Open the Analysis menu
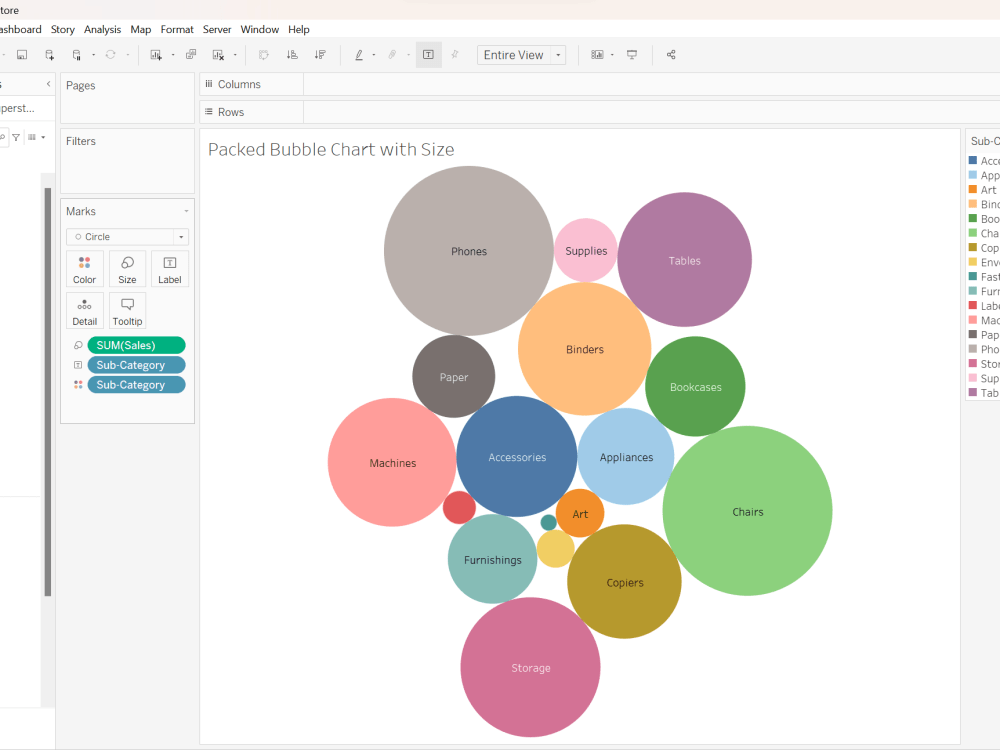The width and height of the screenshot is (1000, 750). coord(102,29)
